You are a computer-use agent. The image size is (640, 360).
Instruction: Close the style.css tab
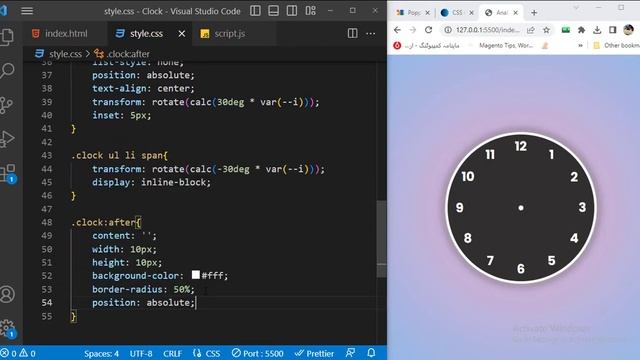(x=182, y=34)
